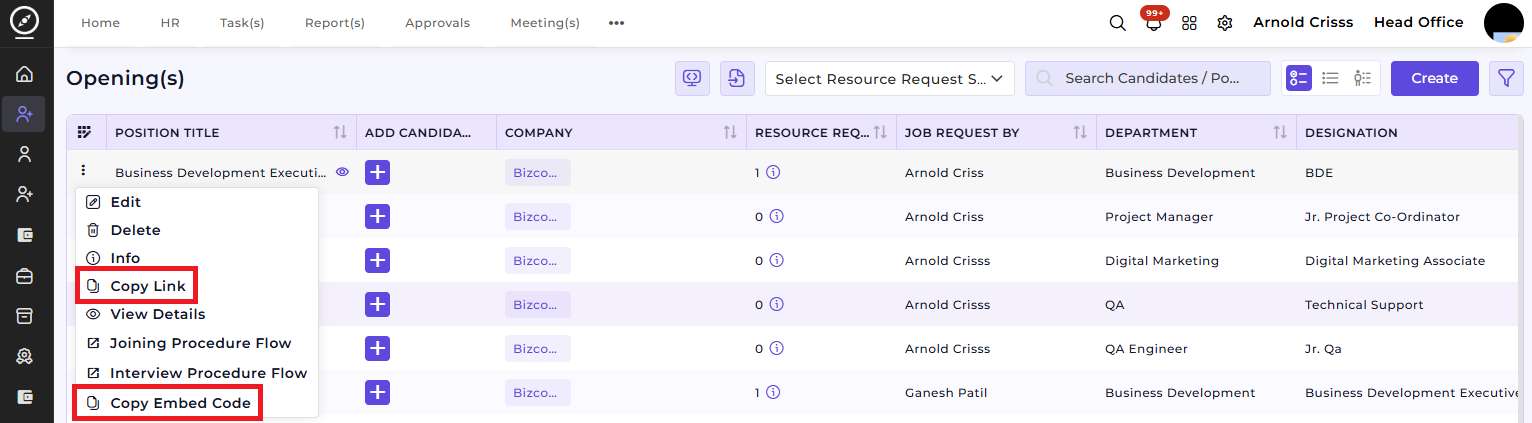Image resolution: width=1532 pixels, height=423 pixels.
Task: Open the home icon in sidebar
Action: 24,74
